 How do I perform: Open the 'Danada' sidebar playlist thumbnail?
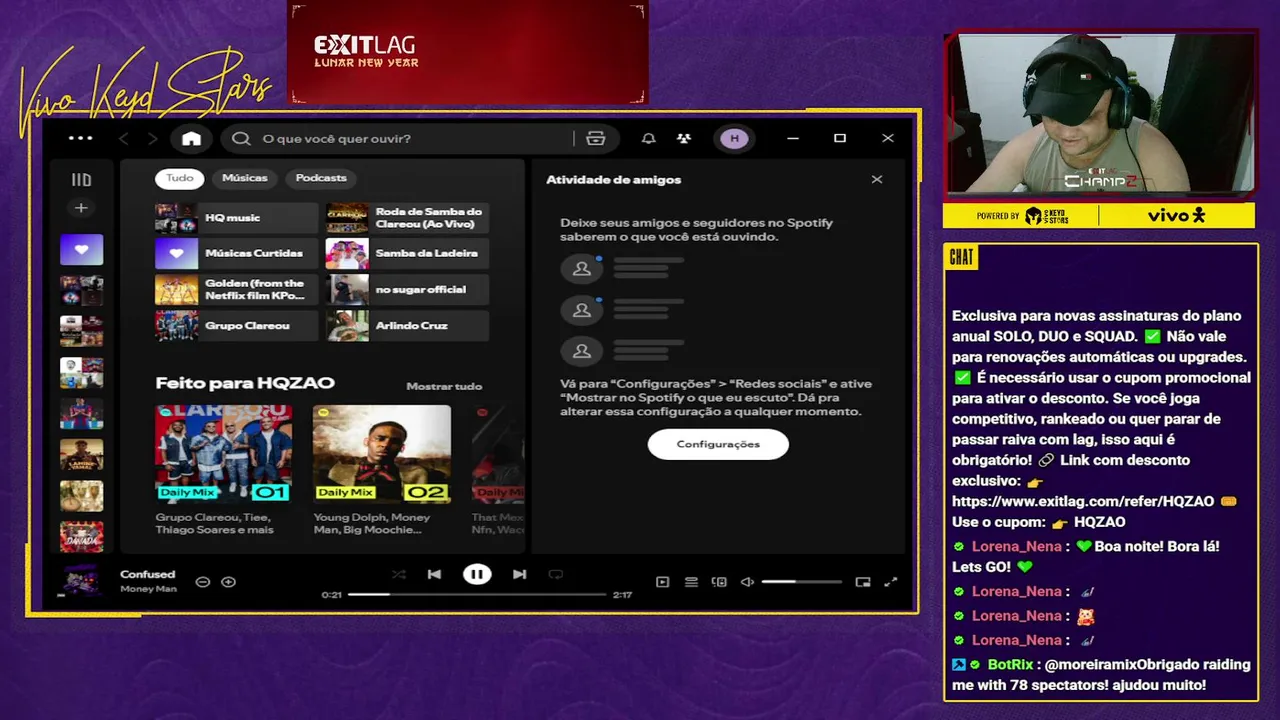pos(81,536)
